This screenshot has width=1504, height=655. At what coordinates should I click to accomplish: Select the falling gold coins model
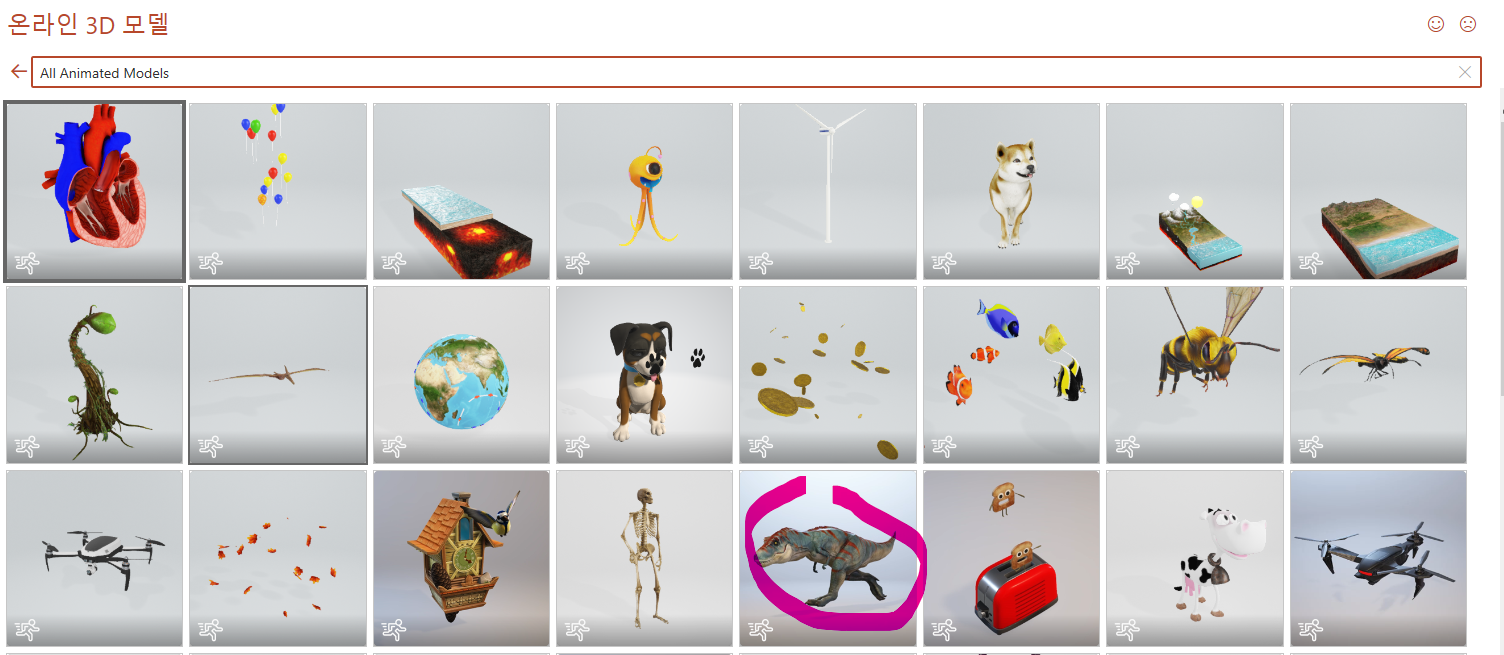pos(828,375)
